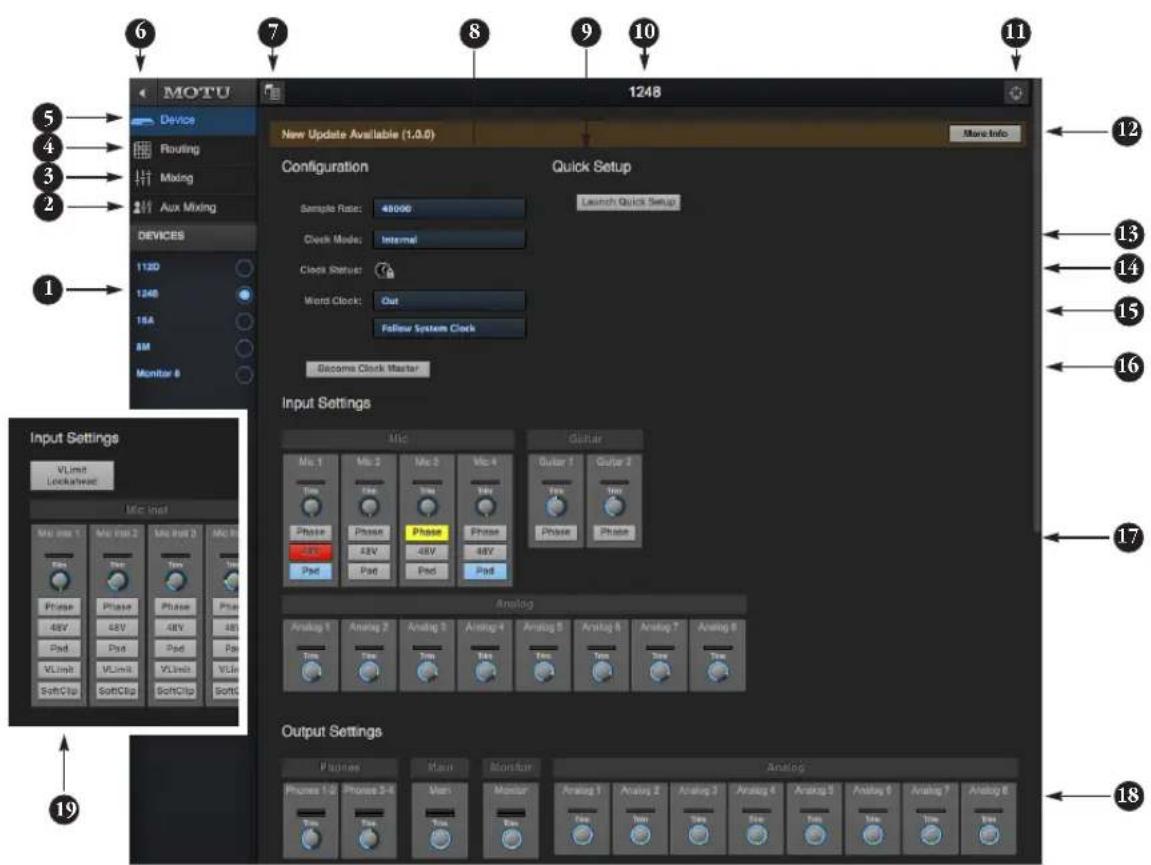Click the Clock Status lock icon
This screenshot has height=865, width=1151.
coord(385,271)
